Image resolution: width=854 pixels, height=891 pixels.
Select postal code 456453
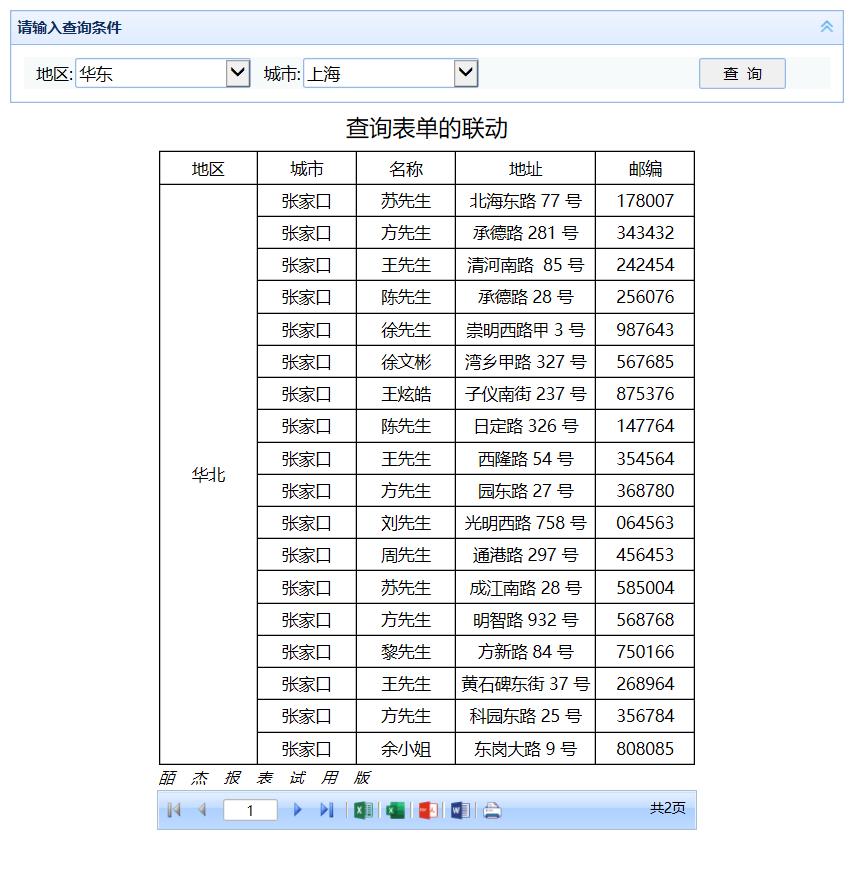click(645, 555)
